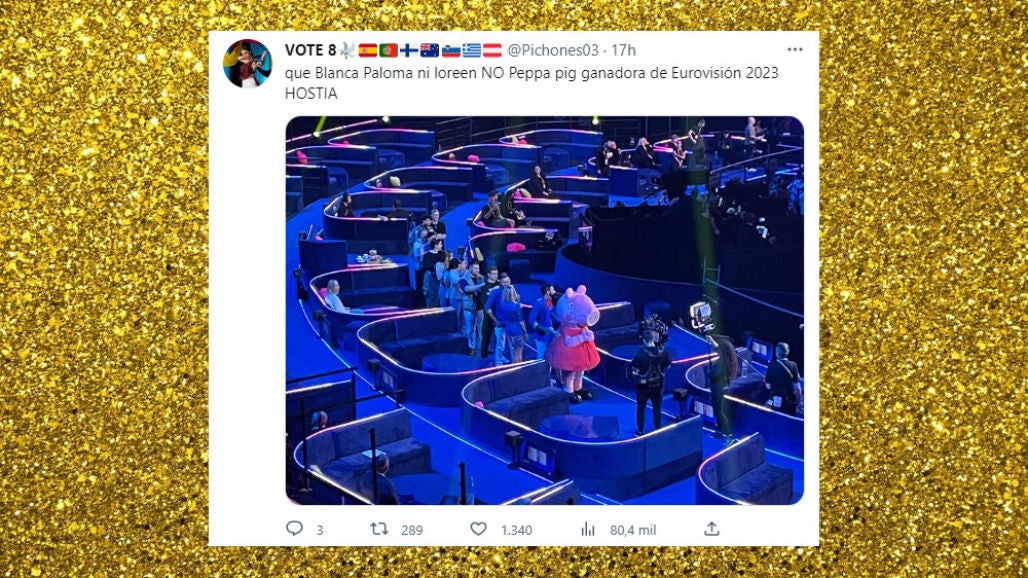Click the reply count number 3

tap(319, 530)
